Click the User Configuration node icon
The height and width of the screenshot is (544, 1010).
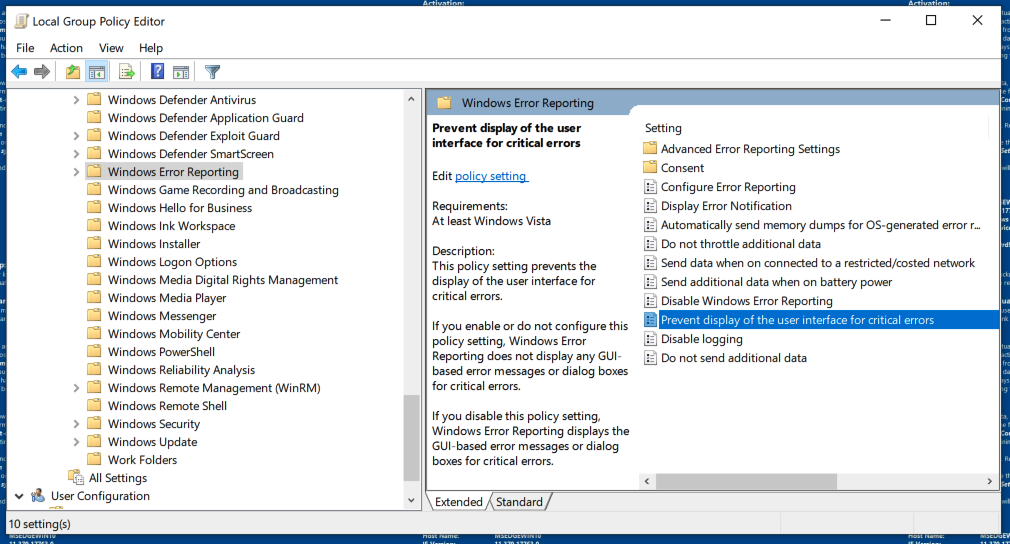coord(38,496)
